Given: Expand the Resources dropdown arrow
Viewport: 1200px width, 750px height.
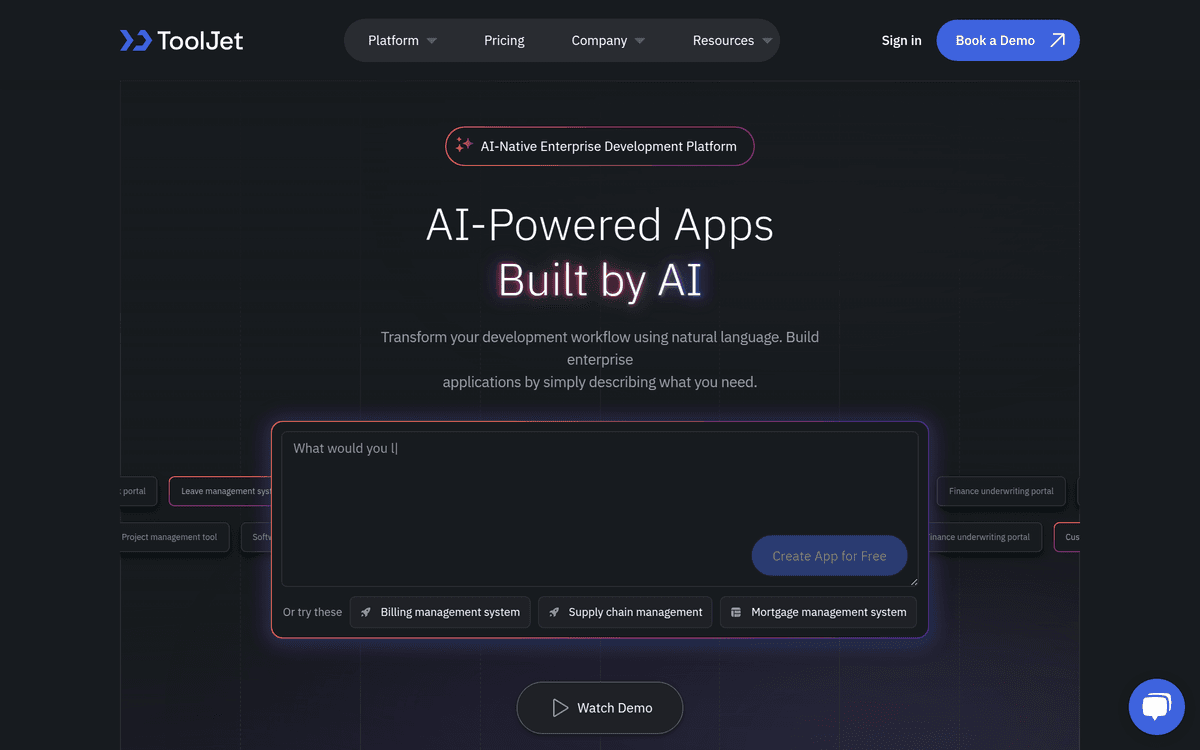Looking at the screenshot, I should 767,41.
